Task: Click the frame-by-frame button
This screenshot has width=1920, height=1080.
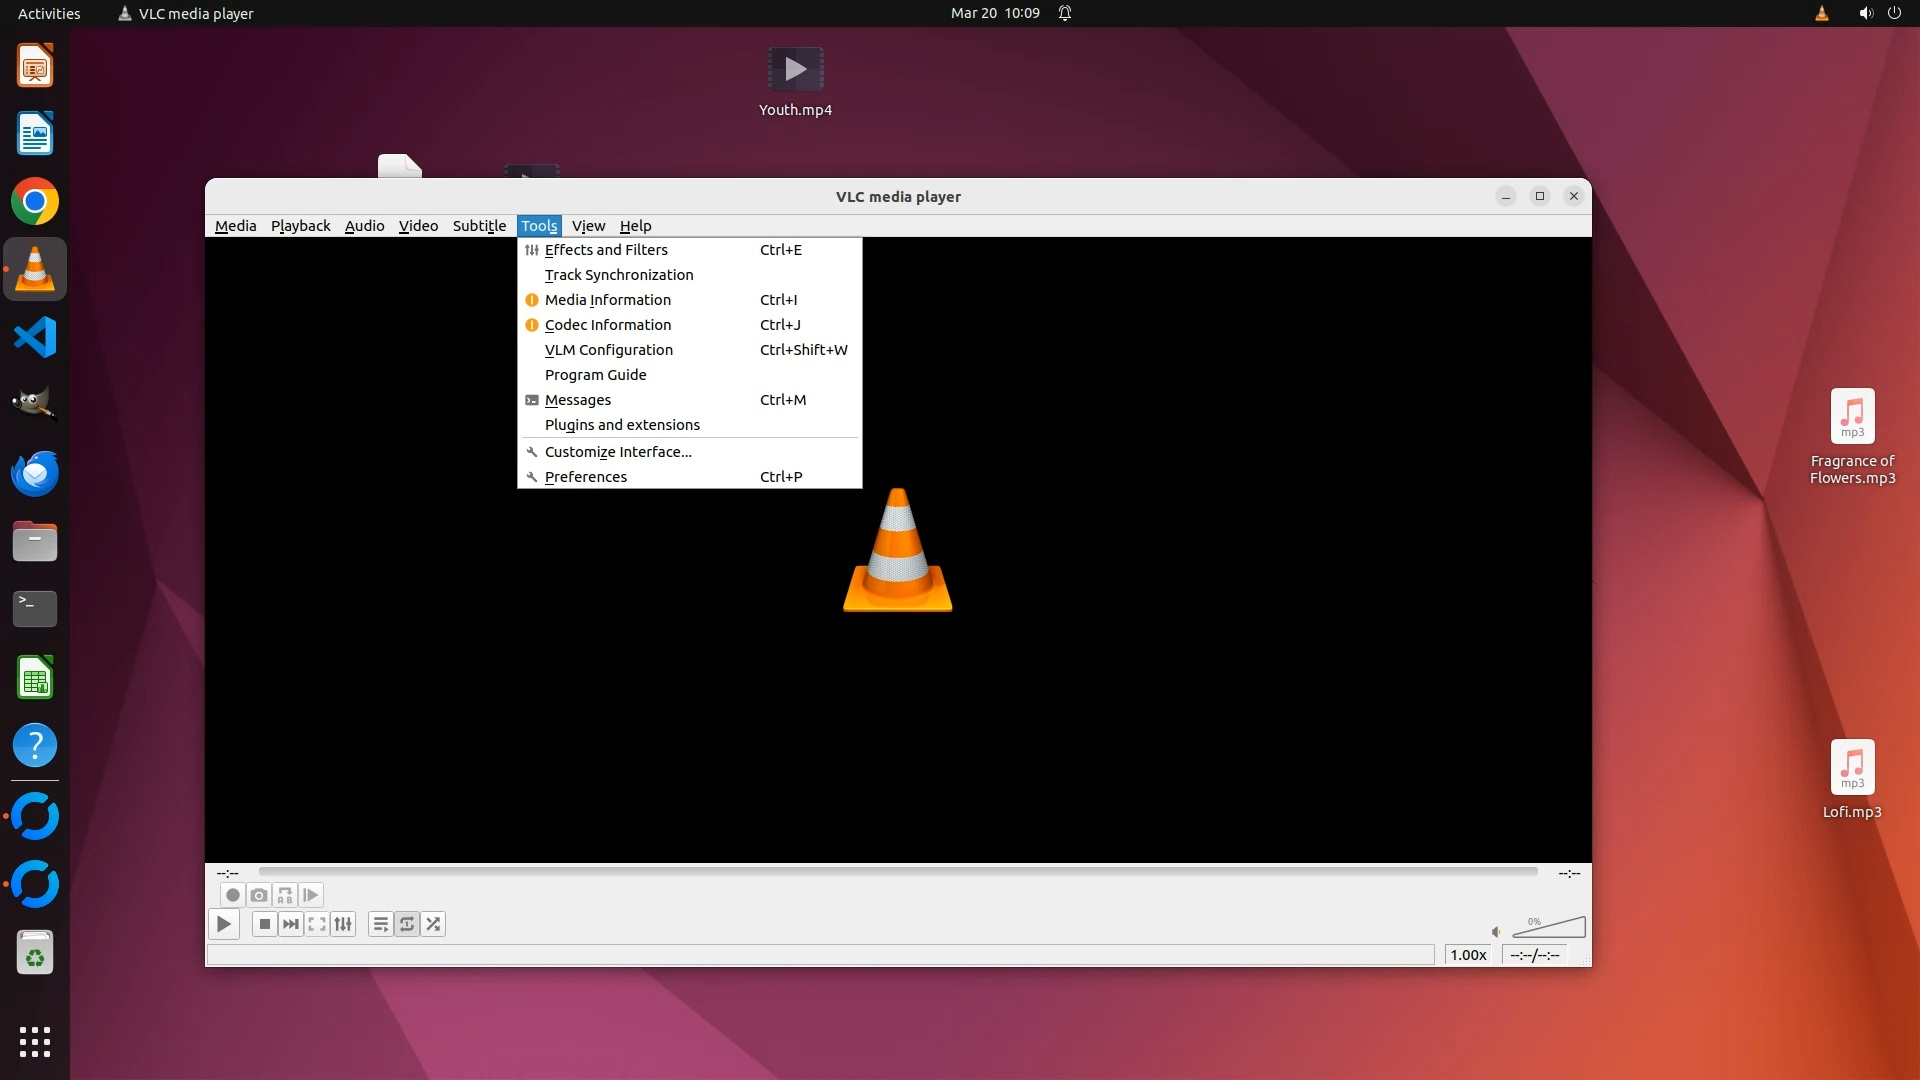Action: (311, 895)
